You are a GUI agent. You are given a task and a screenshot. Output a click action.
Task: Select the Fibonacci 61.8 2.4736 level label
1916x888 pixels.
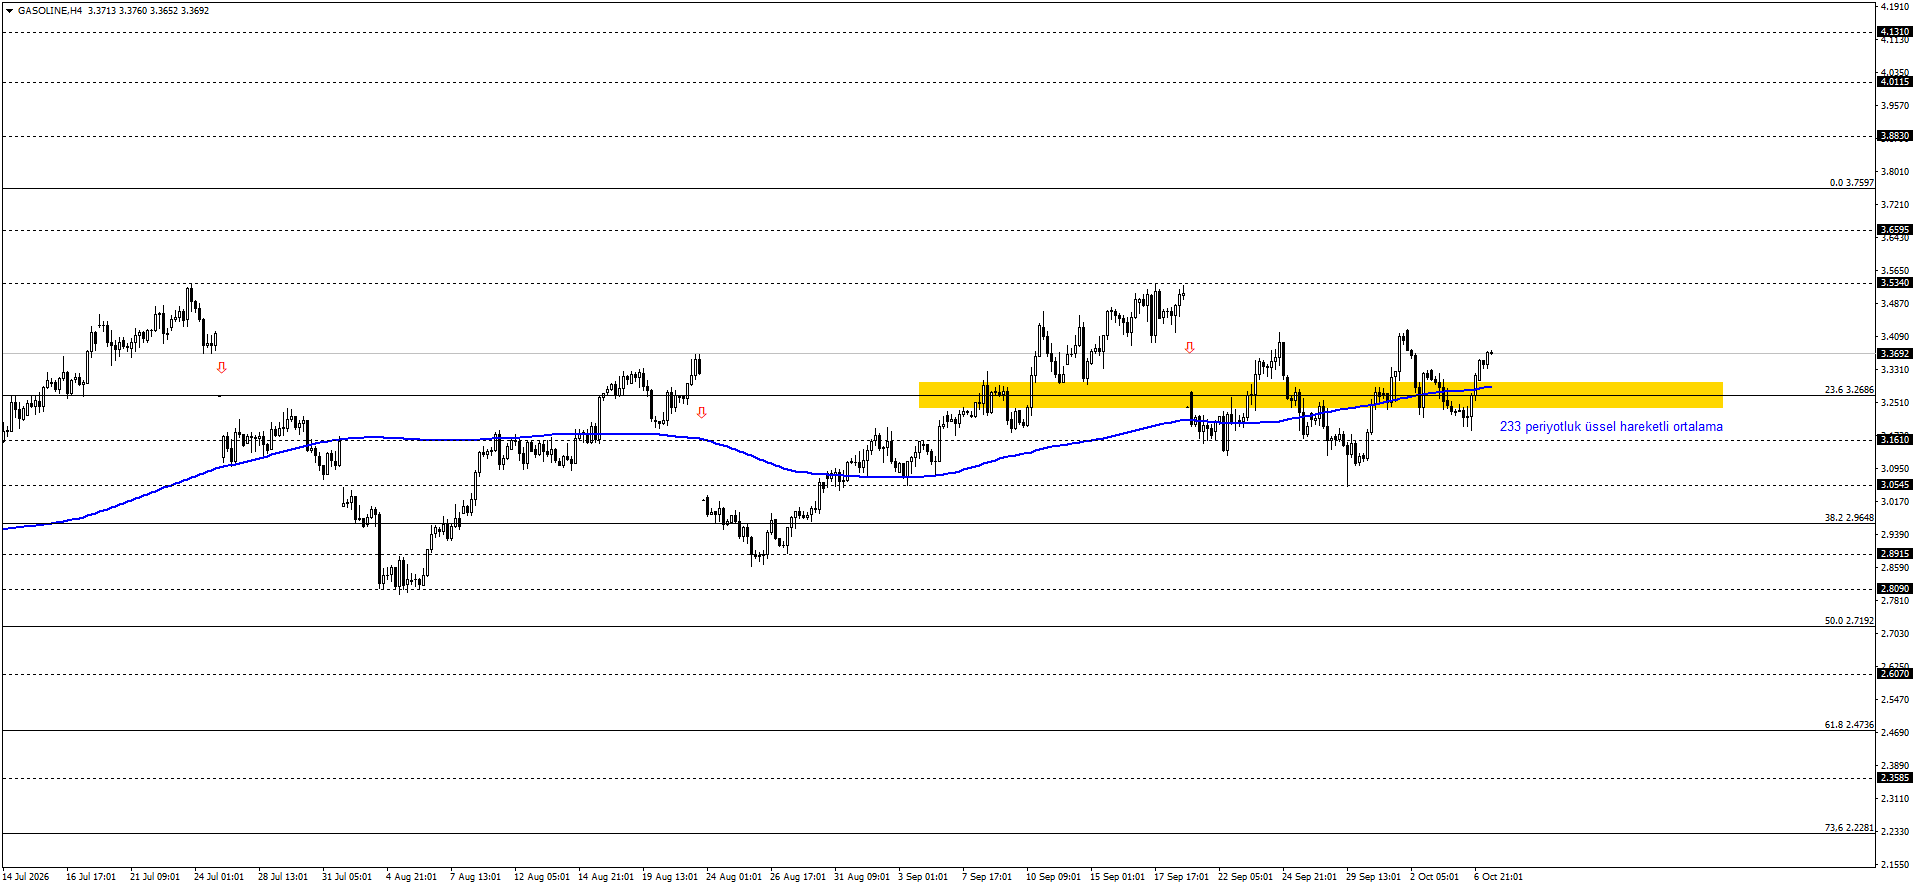click(1849, 725)
